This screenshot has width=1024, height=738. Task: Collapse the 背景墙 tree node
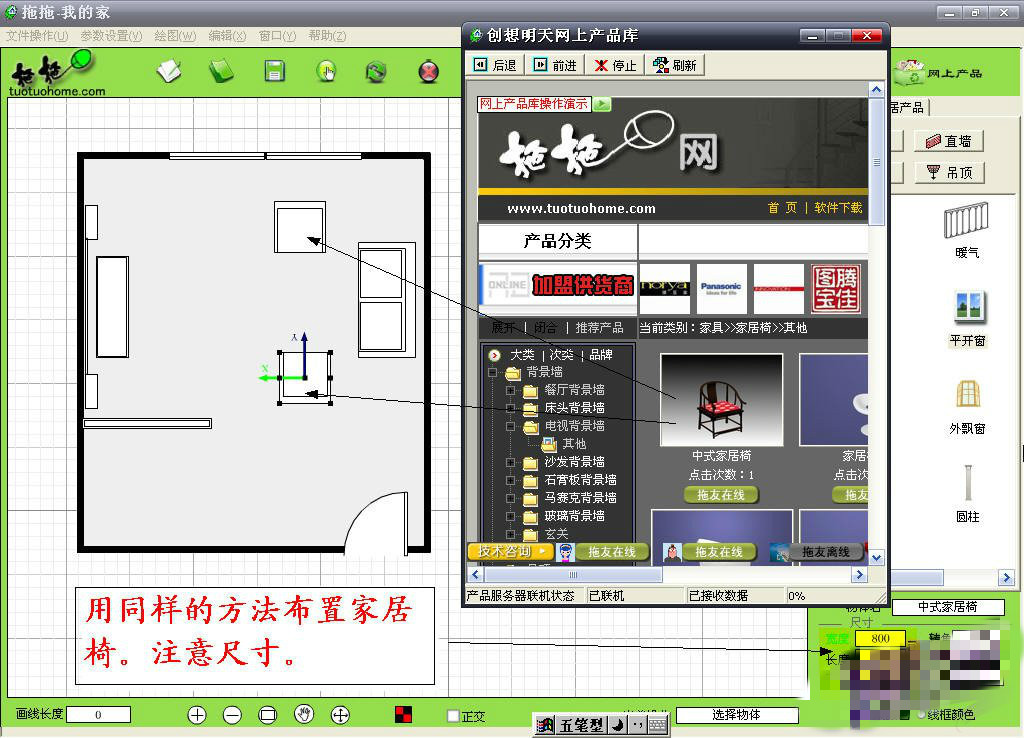[492, 373]
